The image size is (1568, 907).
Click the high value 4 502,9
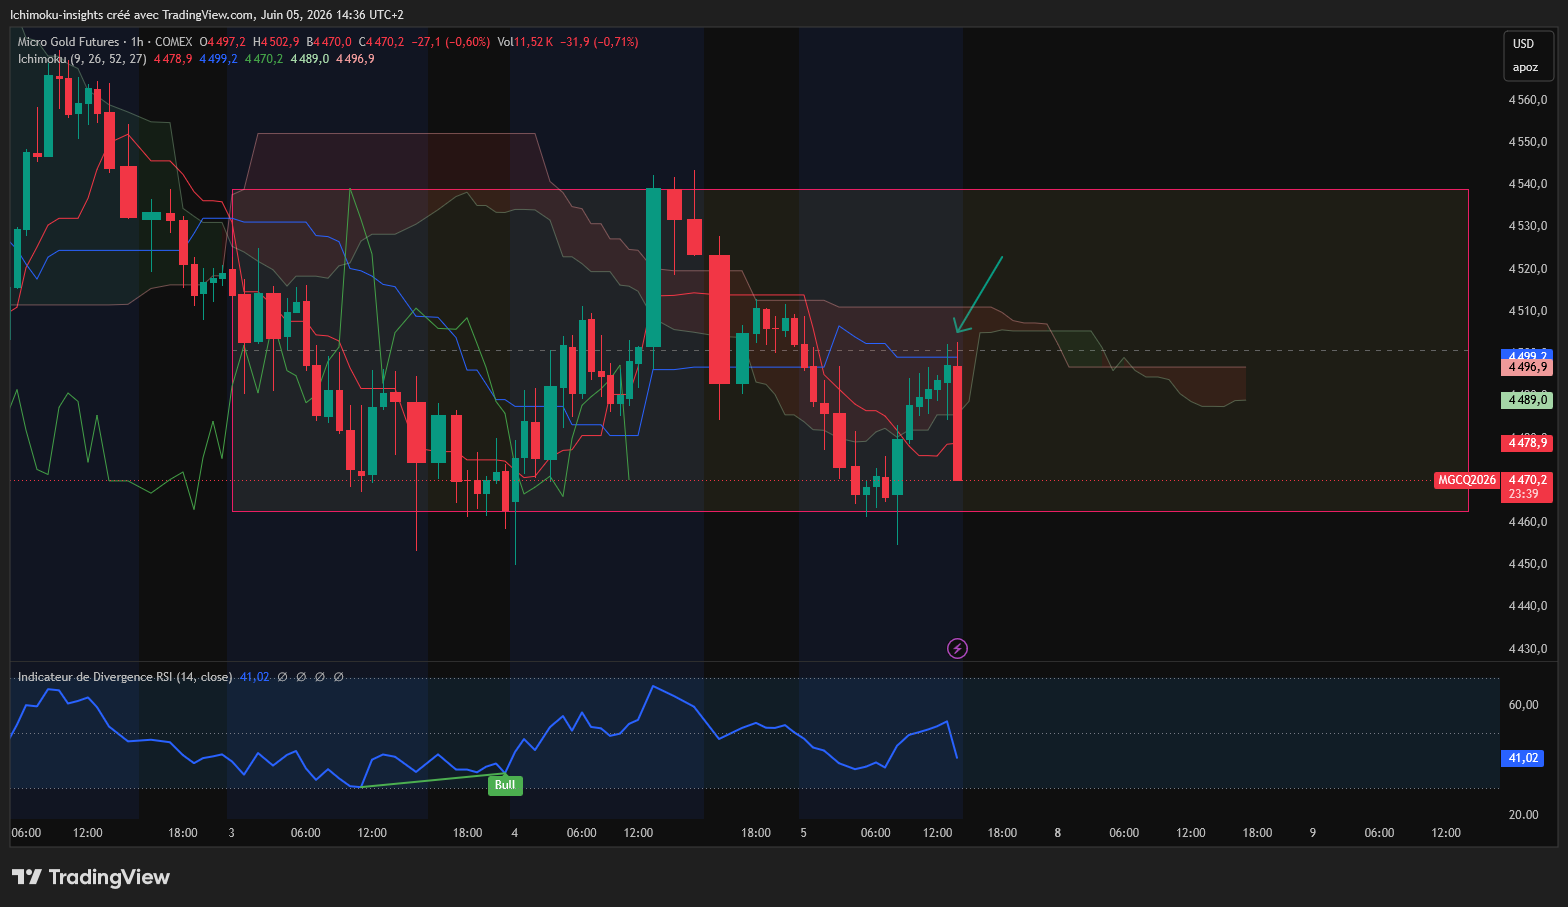[280, 42]
